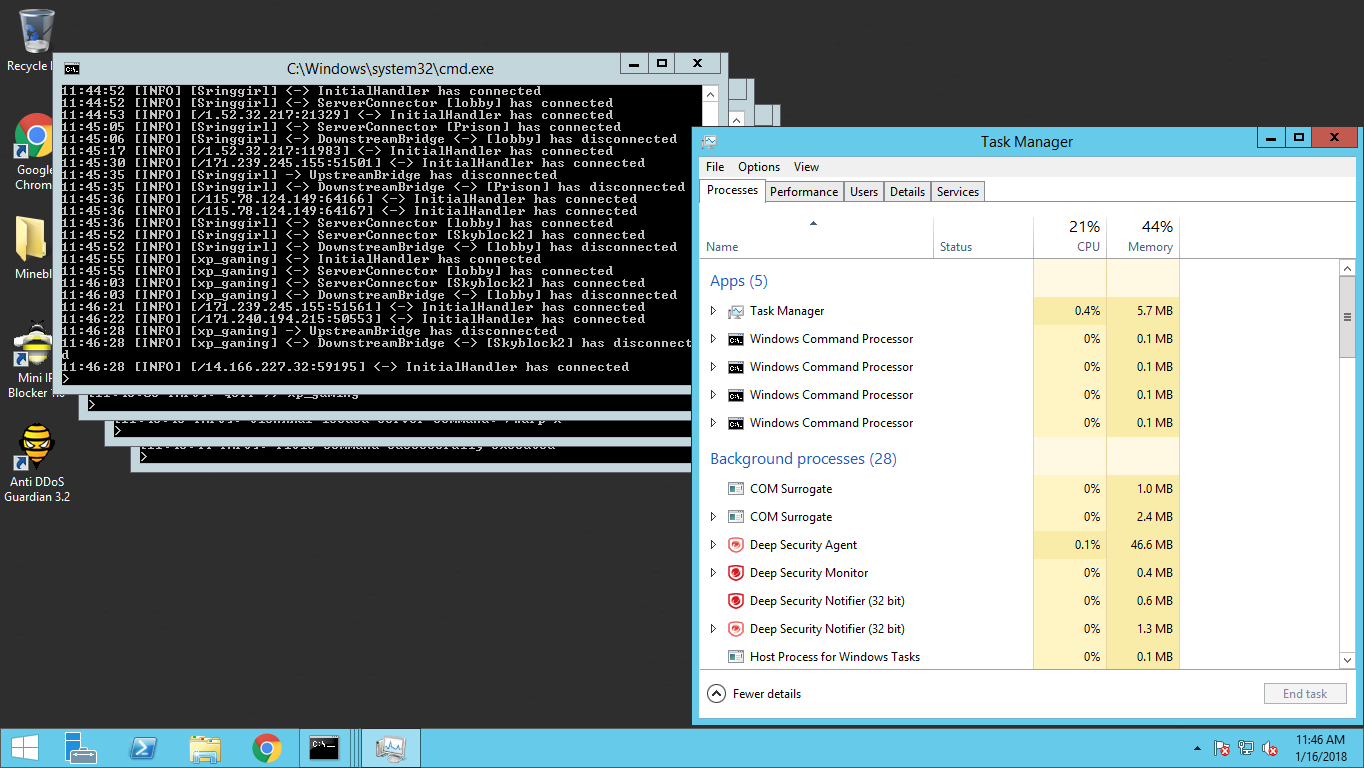Open Chrome from the taskbar
Screen dimensions: 1364x768
click(x=266, y=748)
